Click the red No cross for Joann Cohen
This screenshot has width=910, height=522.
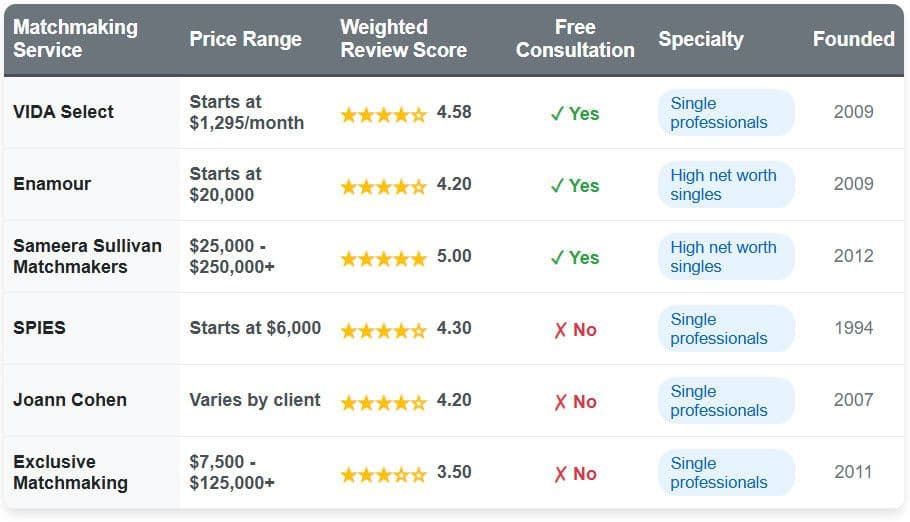pyautogui.click(x=560, y=402)
